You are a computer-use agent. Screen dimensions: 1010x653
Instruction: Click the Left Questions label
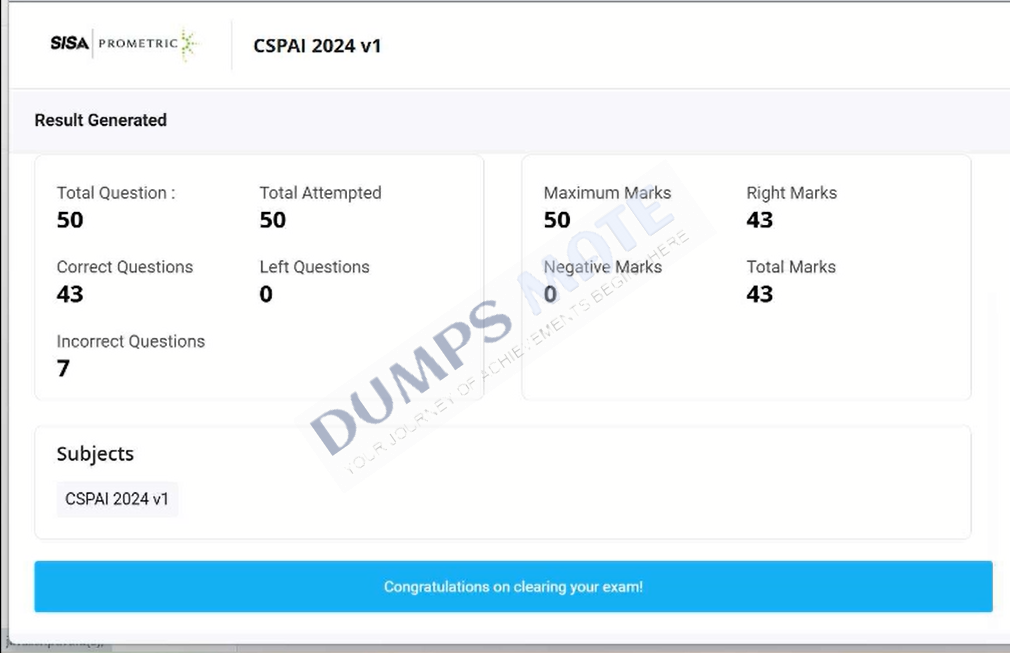[315, 267]
